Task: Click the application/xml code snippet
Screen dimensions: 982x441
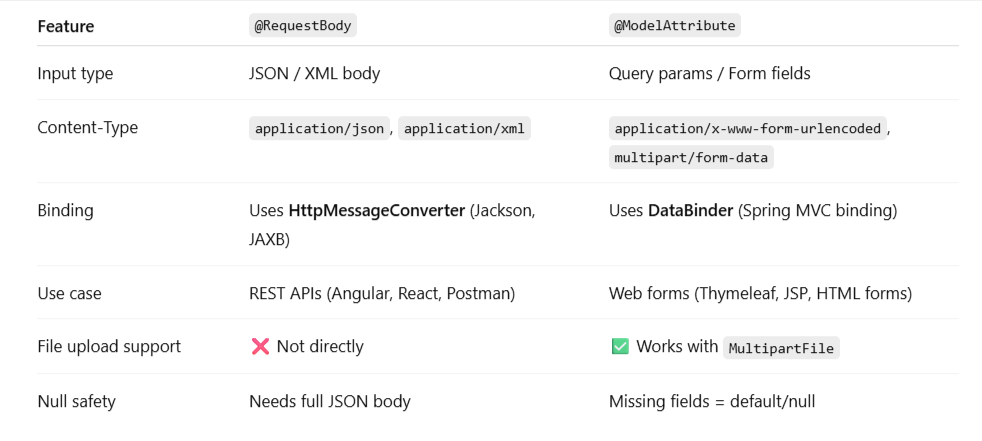Action: pos(464,128)
